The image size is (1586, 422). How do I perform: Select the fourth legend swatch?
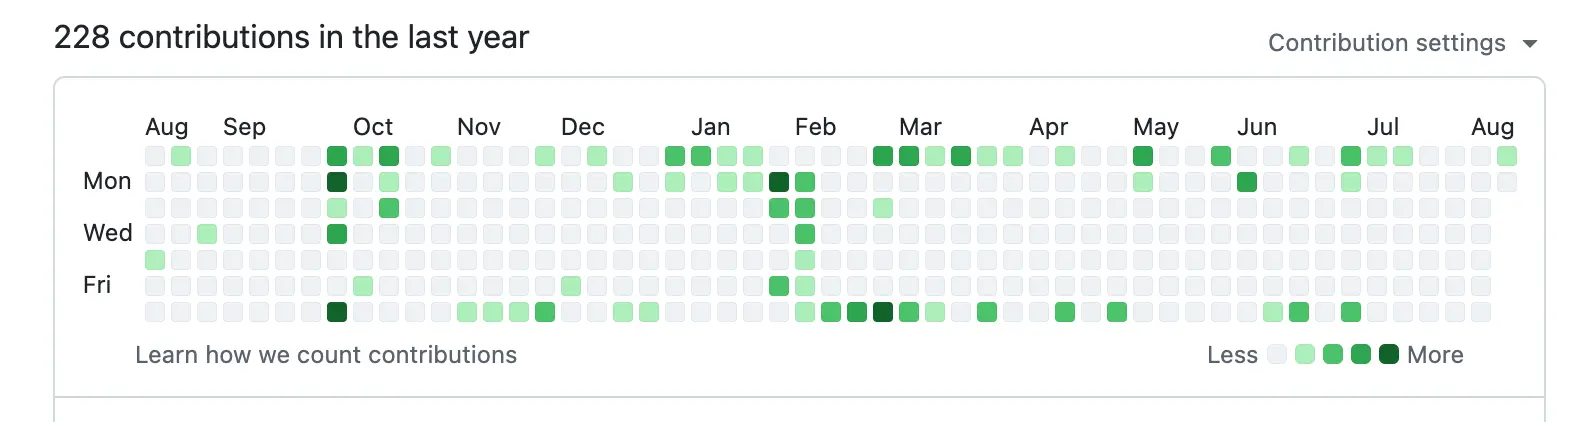(x=1361, y=354)
